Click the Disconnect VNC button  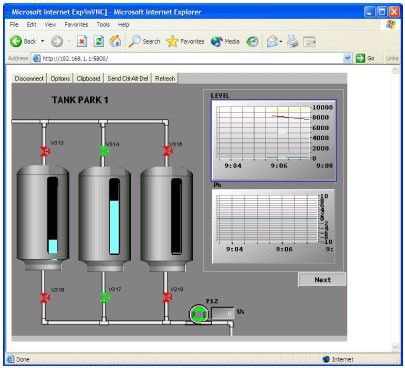point(29,78)
